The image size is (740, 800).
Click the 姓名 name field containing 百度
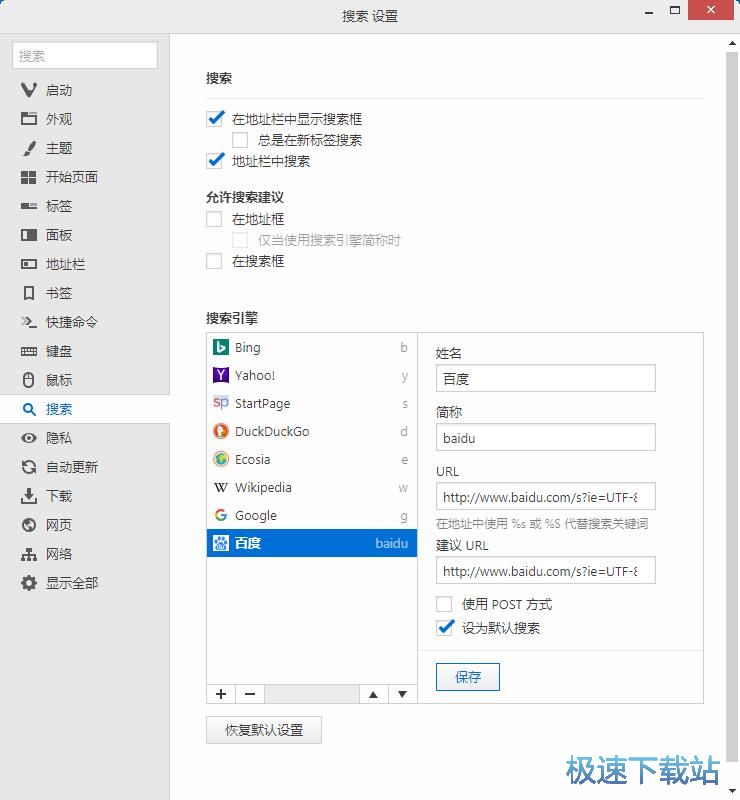coord(546,378)
